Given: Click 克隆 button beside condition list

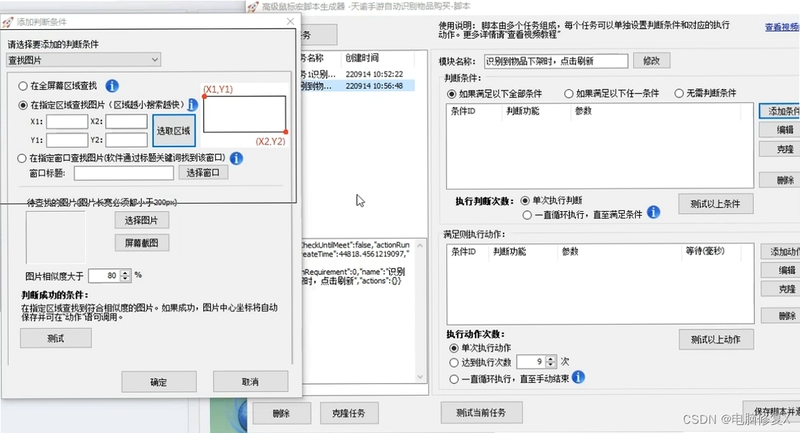Looking at the screenshot, I should [x=780, y=149].
